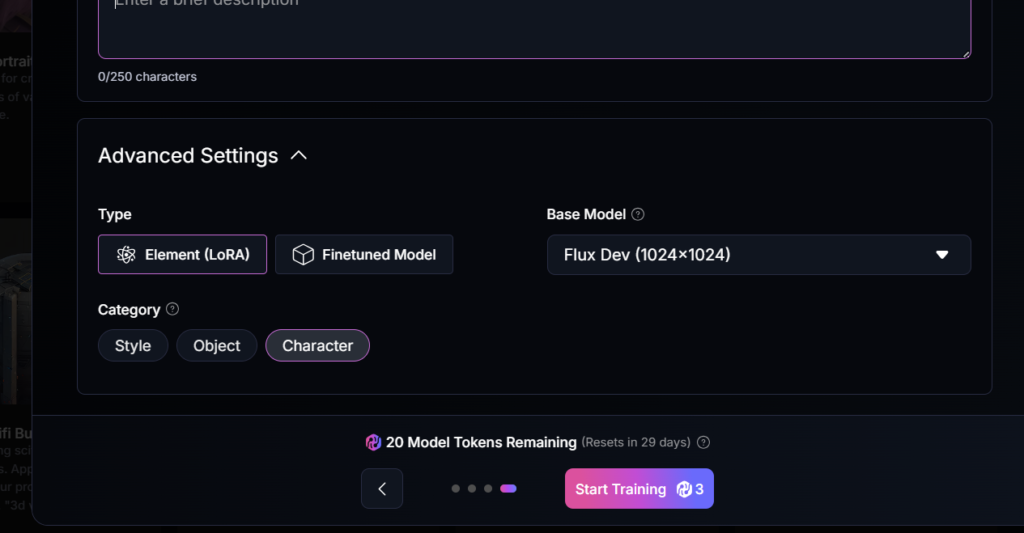Screen dimensions: 1024x533
Task: Click the Category help question icon
Action: point(172,309)
